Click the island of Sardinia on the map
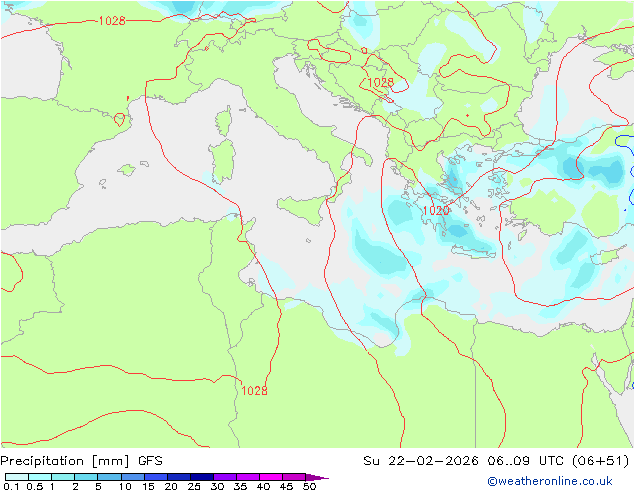Image resolution: width=634 pixels, height=490 pixels. [222, 161]
